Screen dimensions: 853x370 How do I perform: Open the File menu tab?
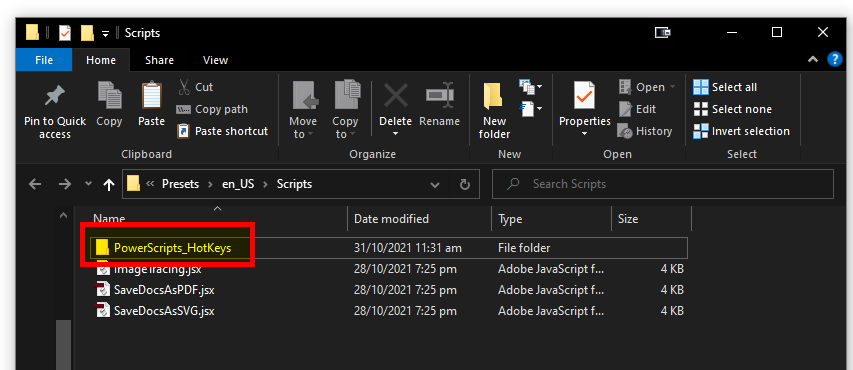tap(44, 60)
